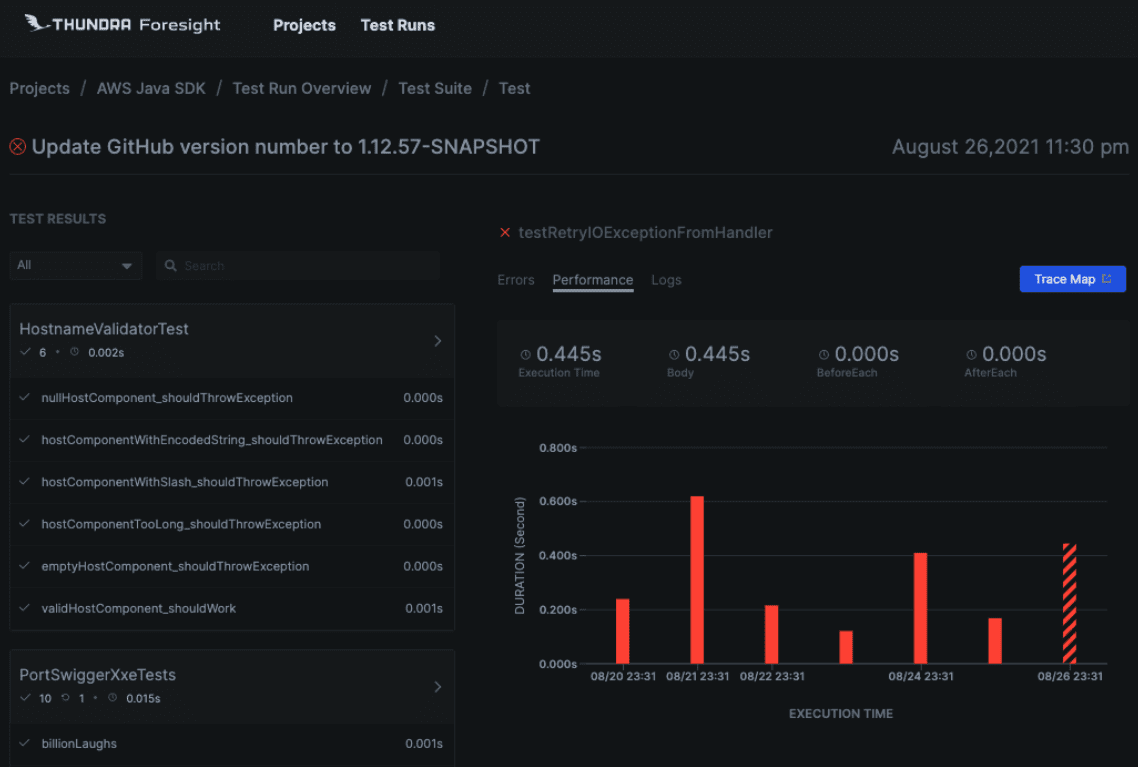Click checkmark beside emptyHostComponent_shouldThrowException
Image resolution: width=1138 pixels, height=767 pixels.
(x=25, y=566)
